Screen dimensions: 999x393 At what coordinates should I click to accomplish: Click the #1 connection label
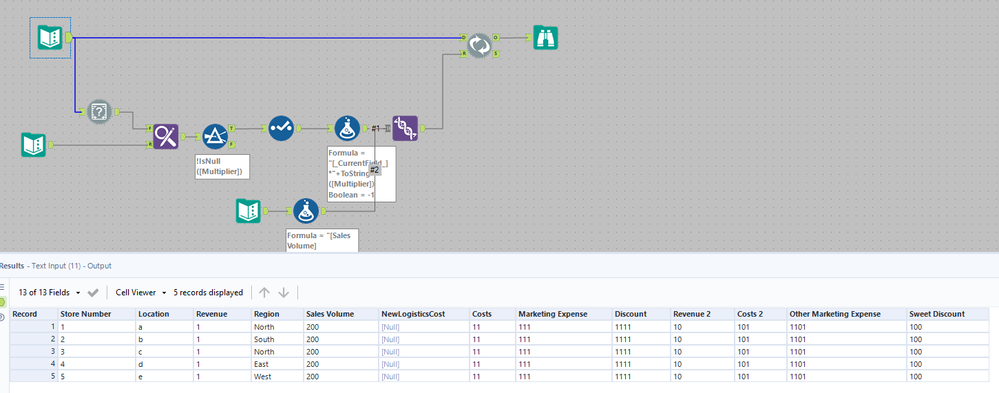tap(376, 128)
